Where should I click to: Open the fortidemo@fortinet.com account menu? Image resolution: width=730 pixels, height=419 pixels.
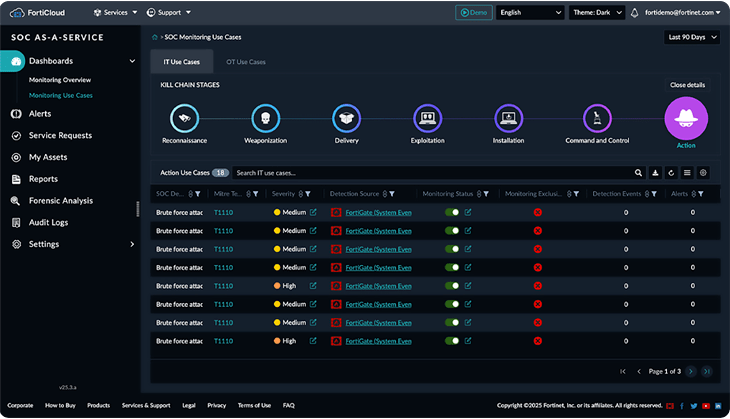[682, 13]
